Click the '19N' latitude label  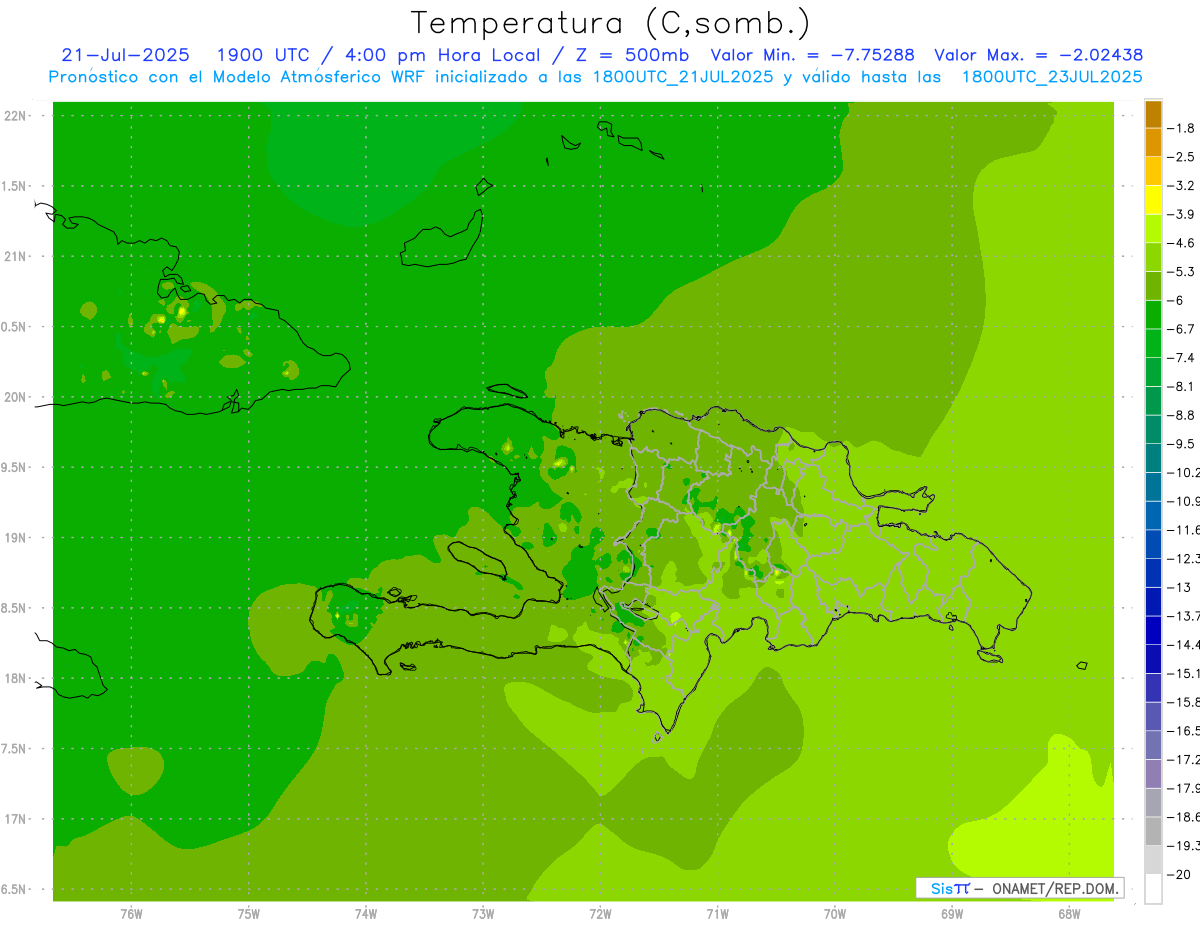coord(16,538)
